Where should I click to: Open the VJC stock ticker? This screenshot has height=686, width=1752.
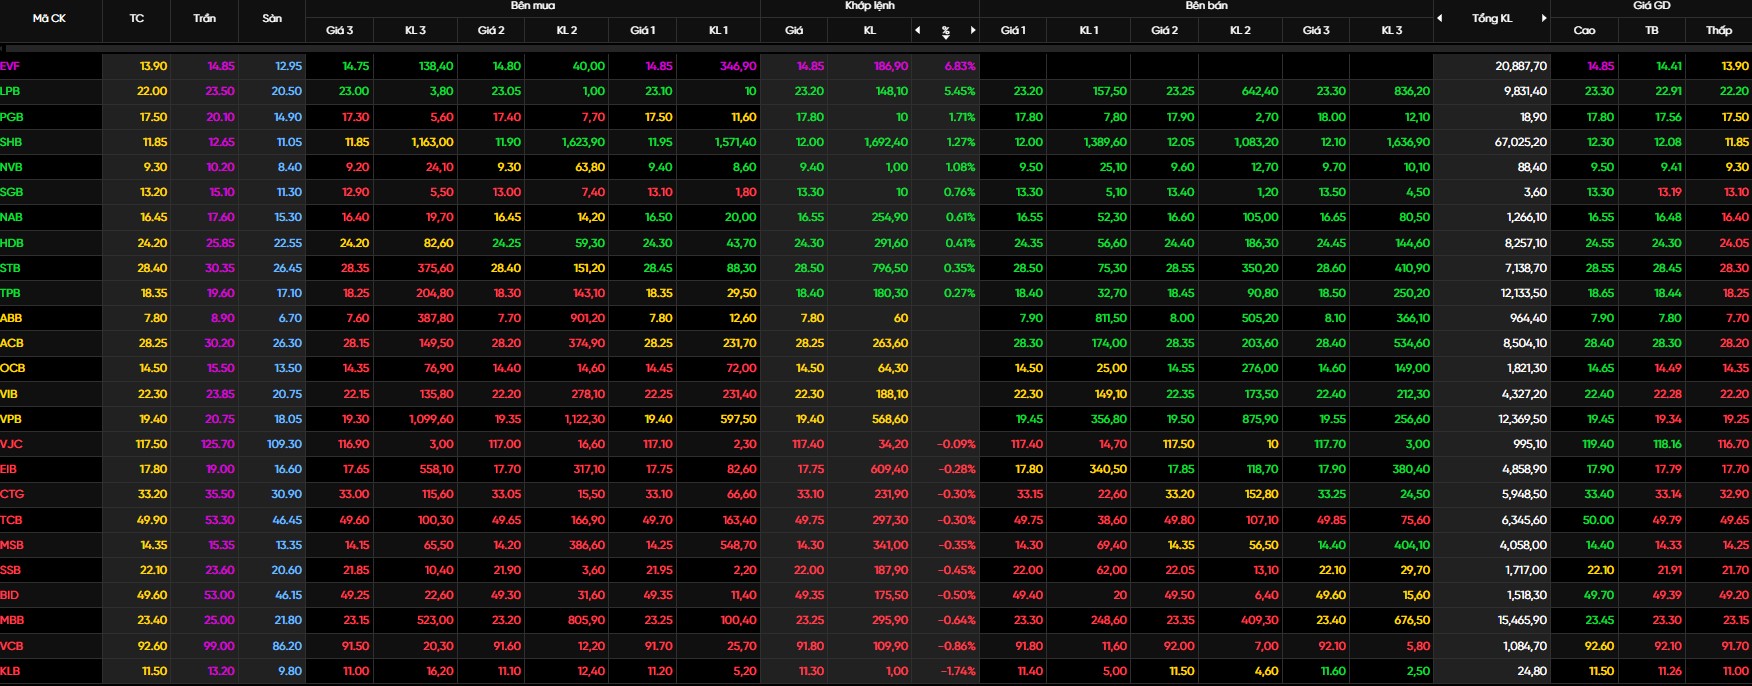coord(11,444)
